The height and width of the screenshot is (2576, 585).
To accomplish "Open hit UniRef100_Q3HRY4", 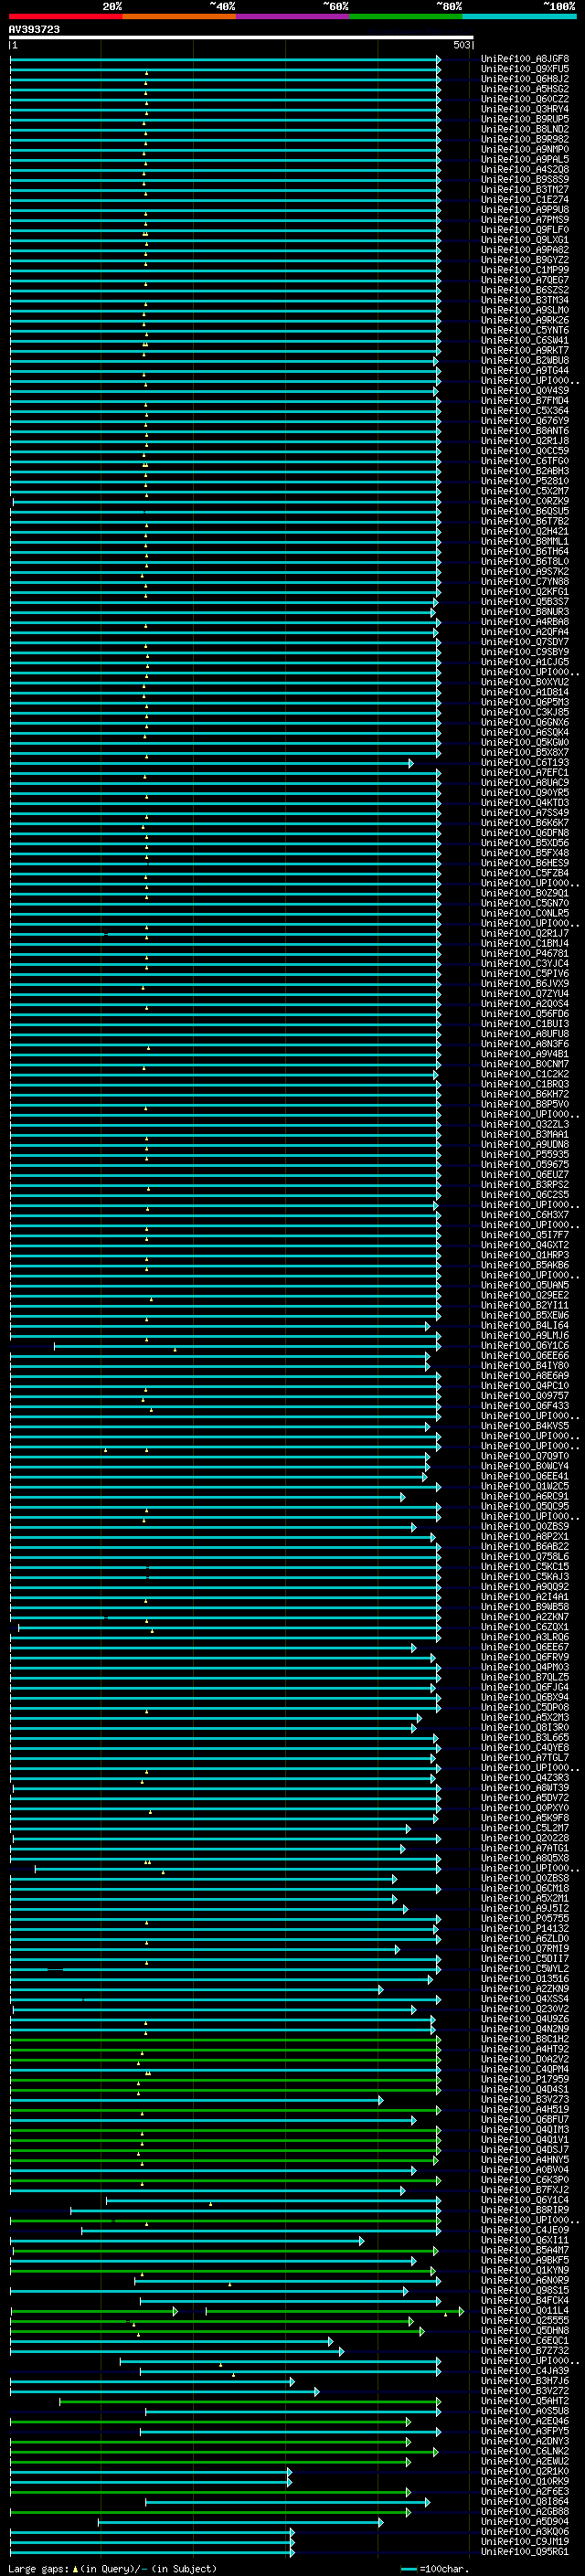I will click(x=525, y=109).
